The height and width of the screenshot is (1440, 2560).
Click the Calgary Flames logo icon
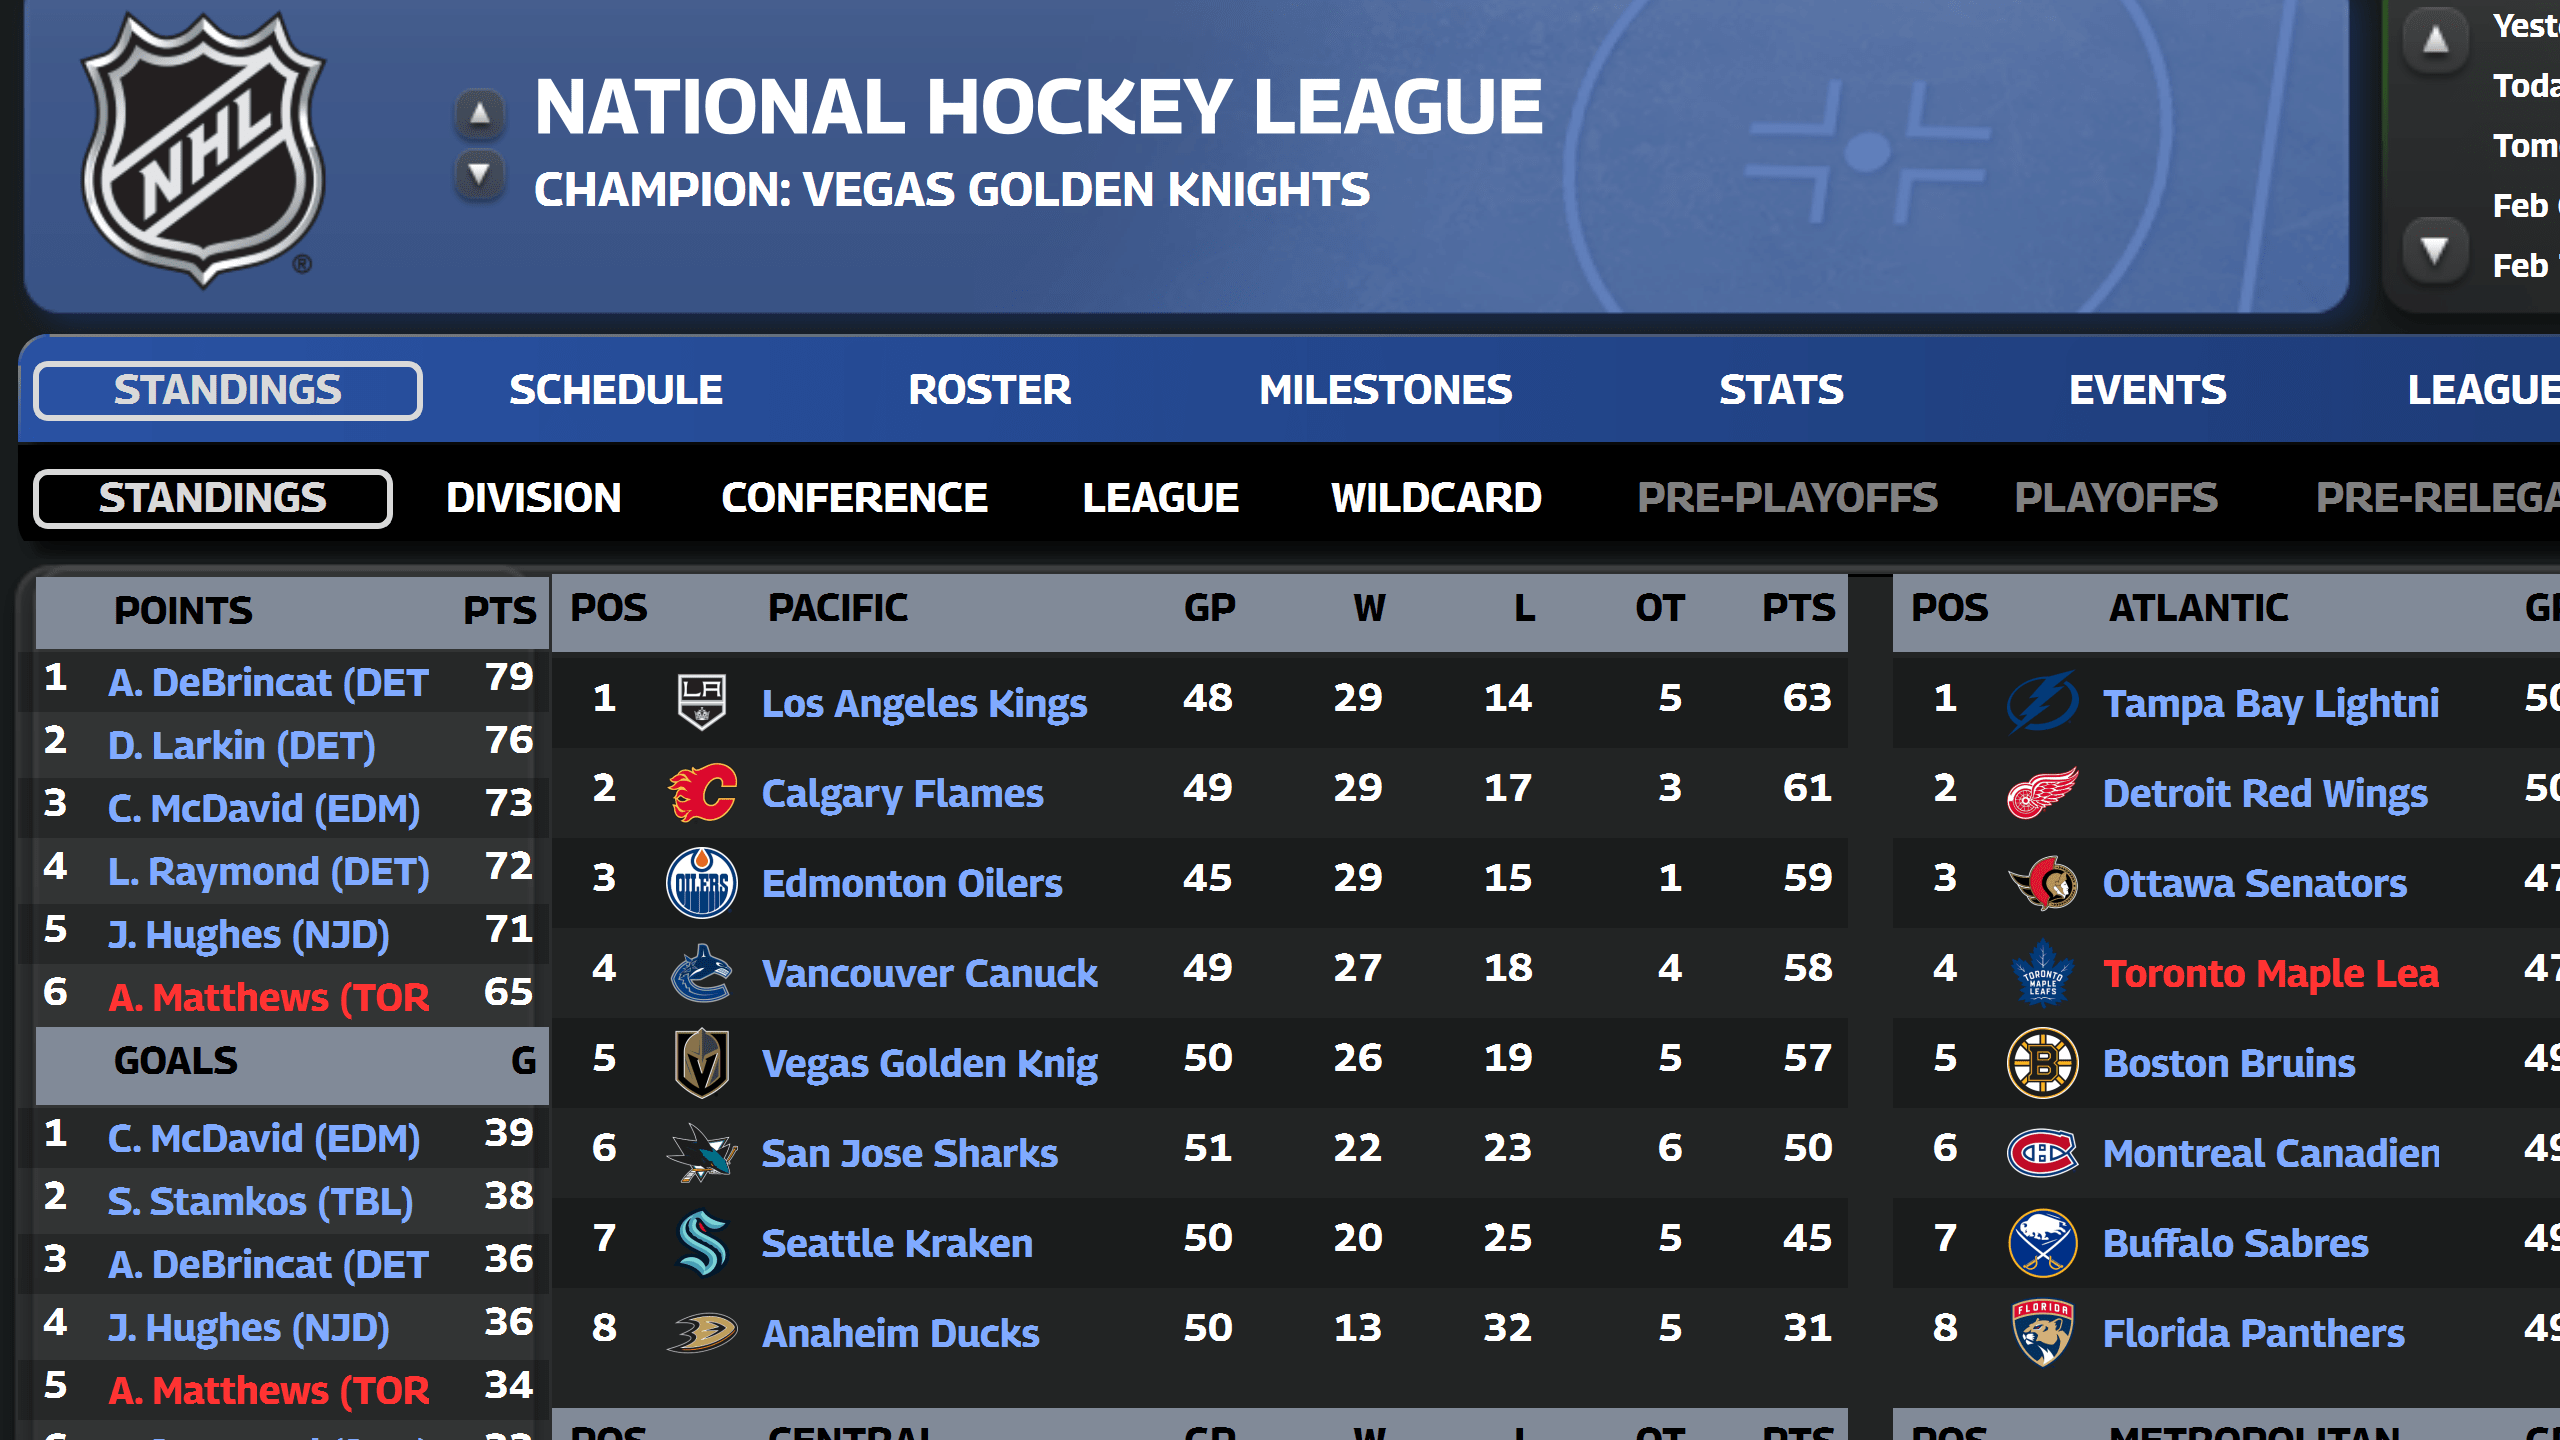click(702, 792)
